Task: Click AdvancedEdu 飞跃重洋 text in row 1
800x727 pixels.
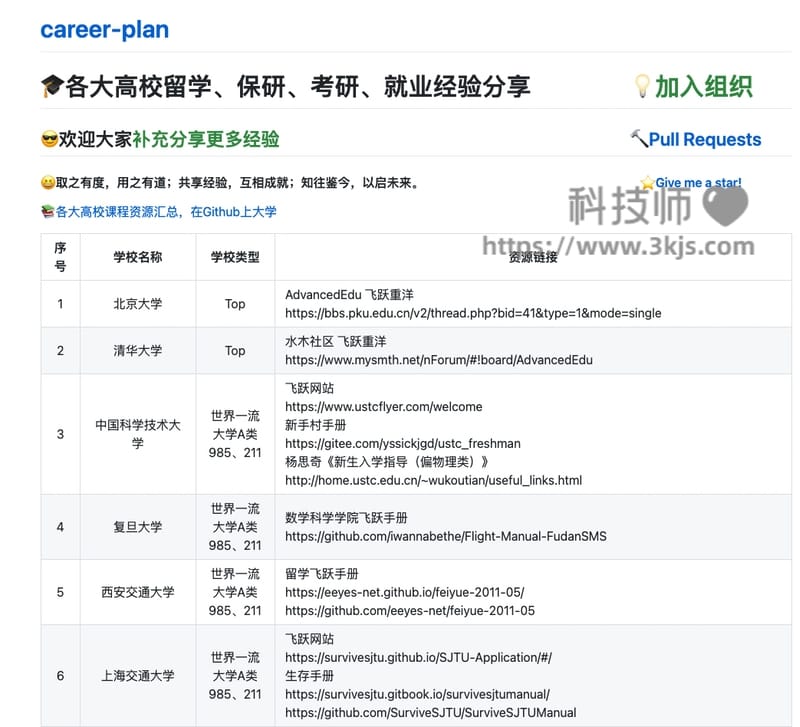Action: tap(349, 294)
